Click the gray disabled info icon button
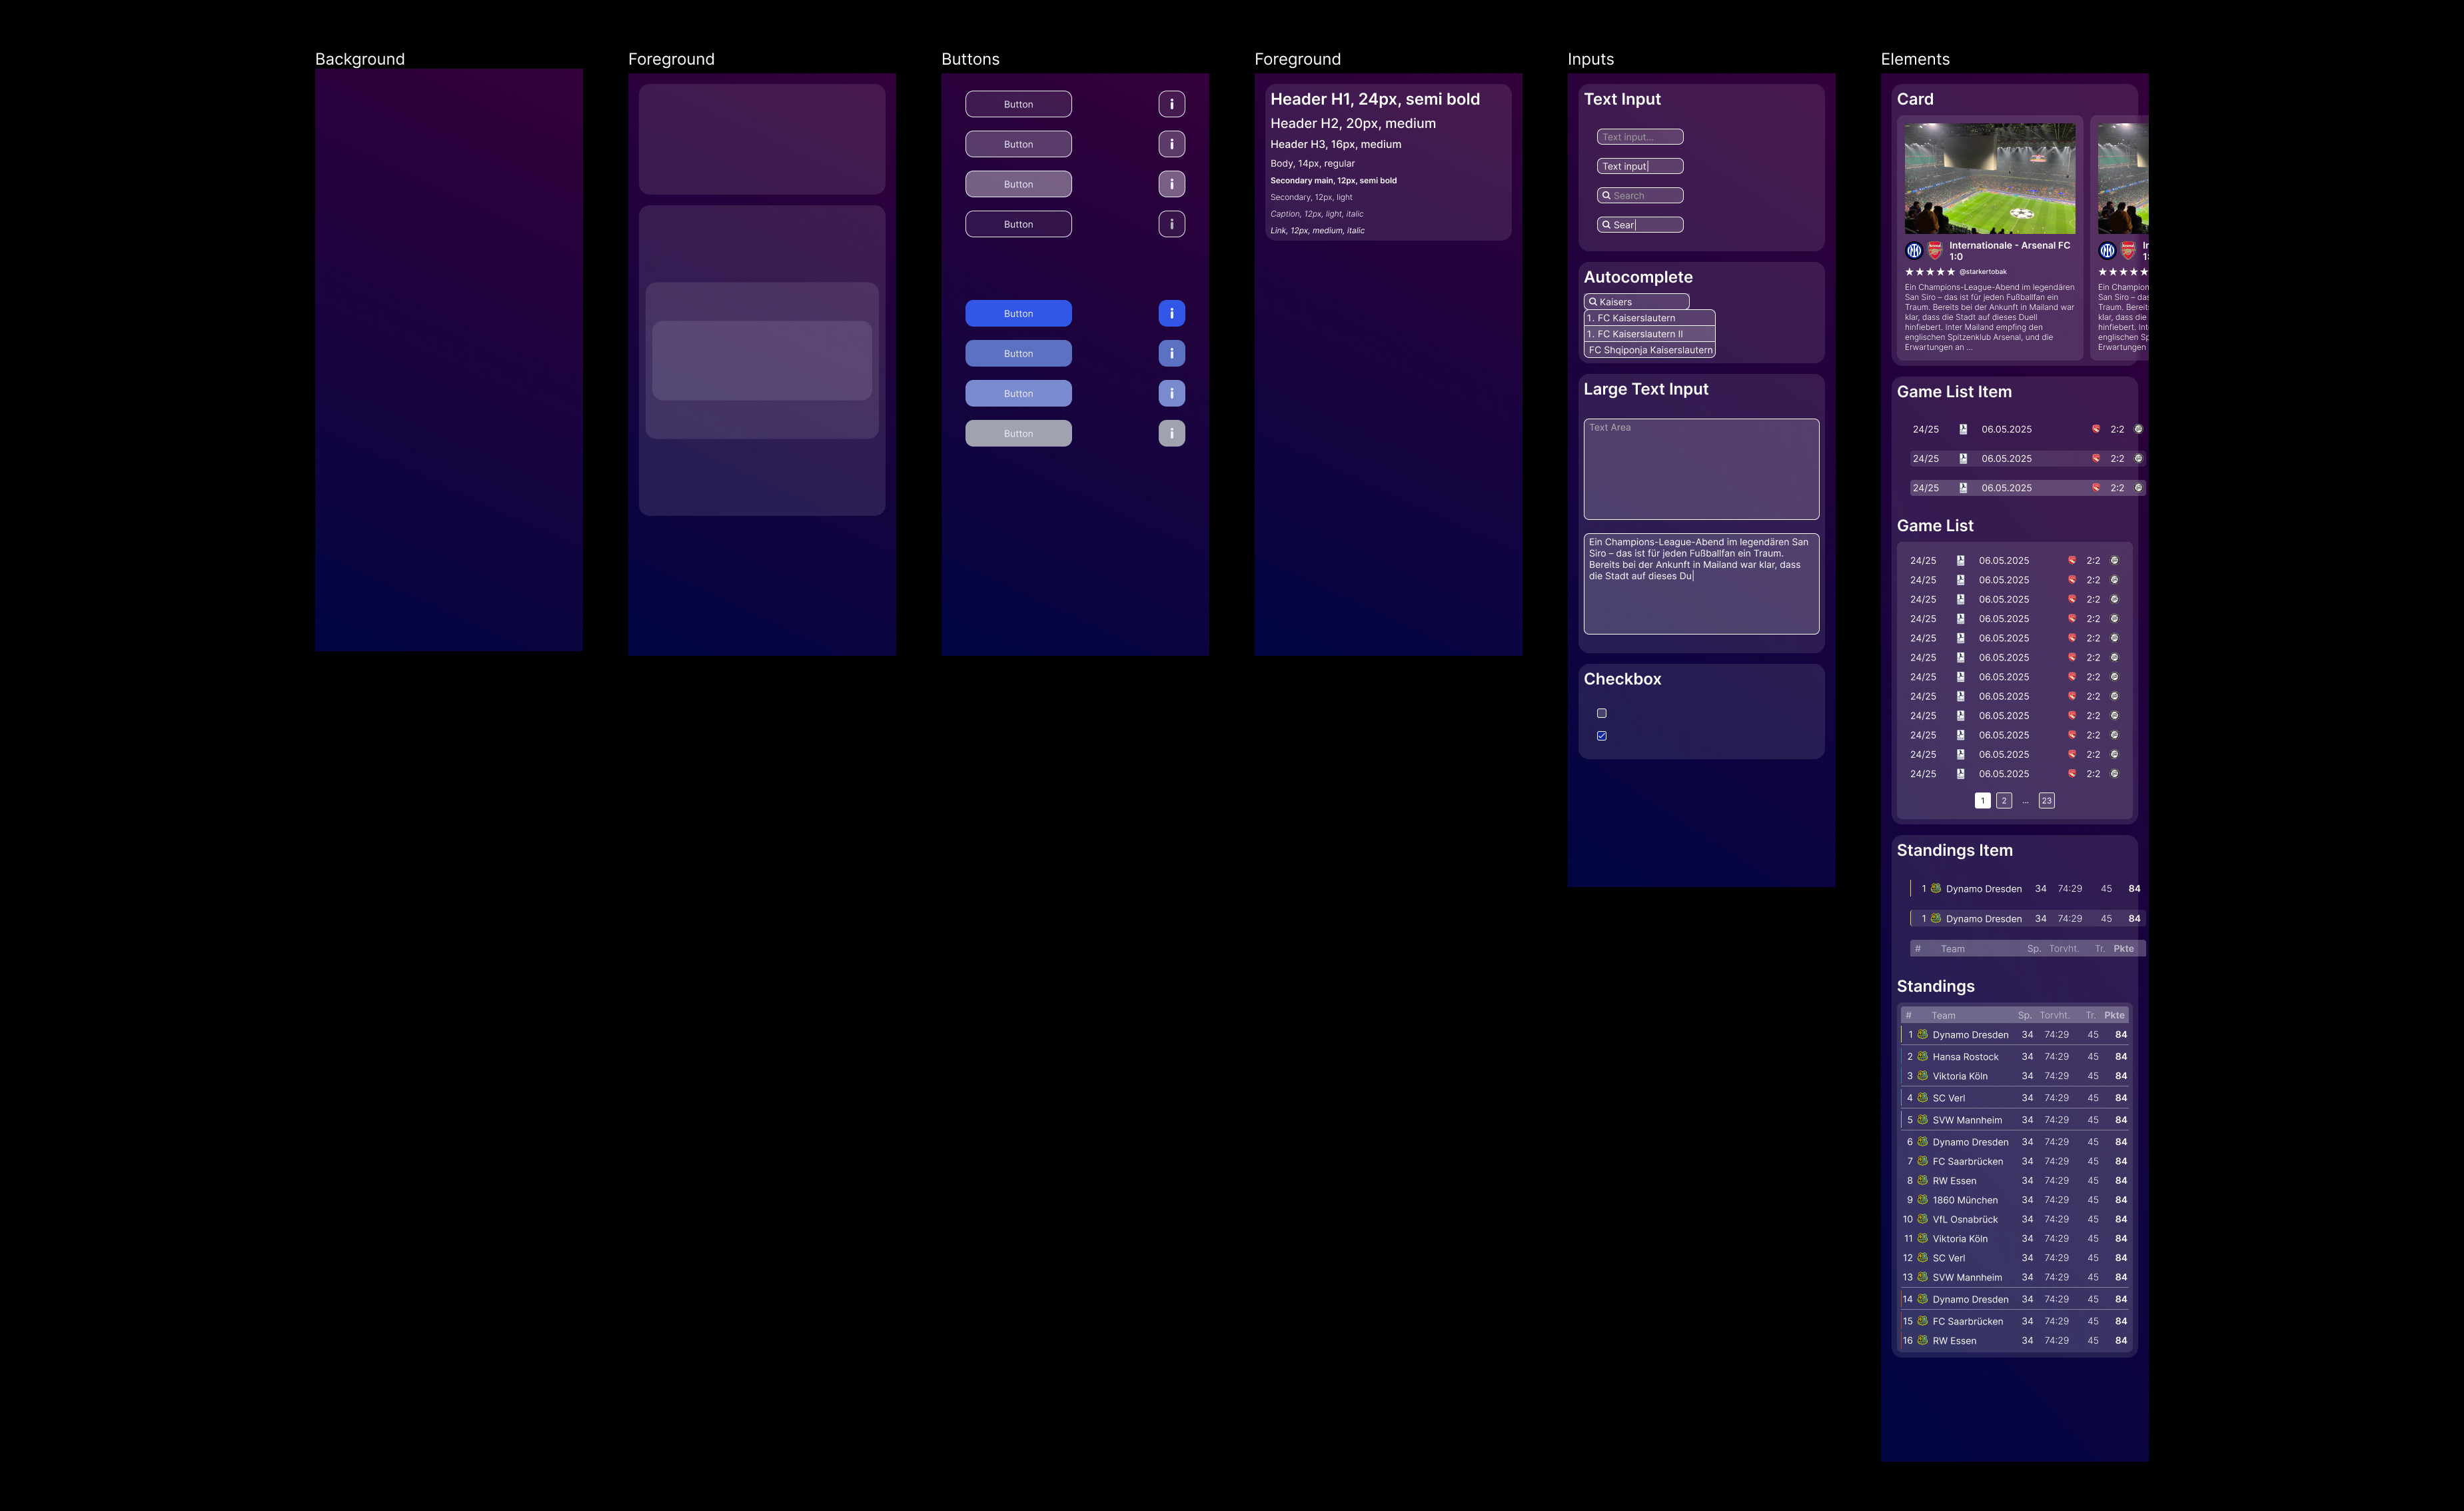The width and height of the screenshot is (2464, 1511). point(1171,433)
